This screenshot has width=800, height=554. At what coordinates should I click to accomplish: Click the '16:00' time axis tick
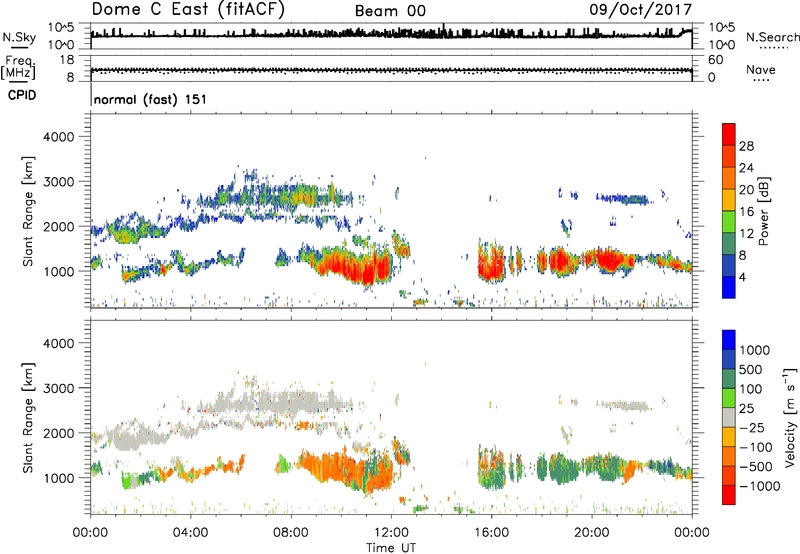pyautogui.click(x=491, y=533)
